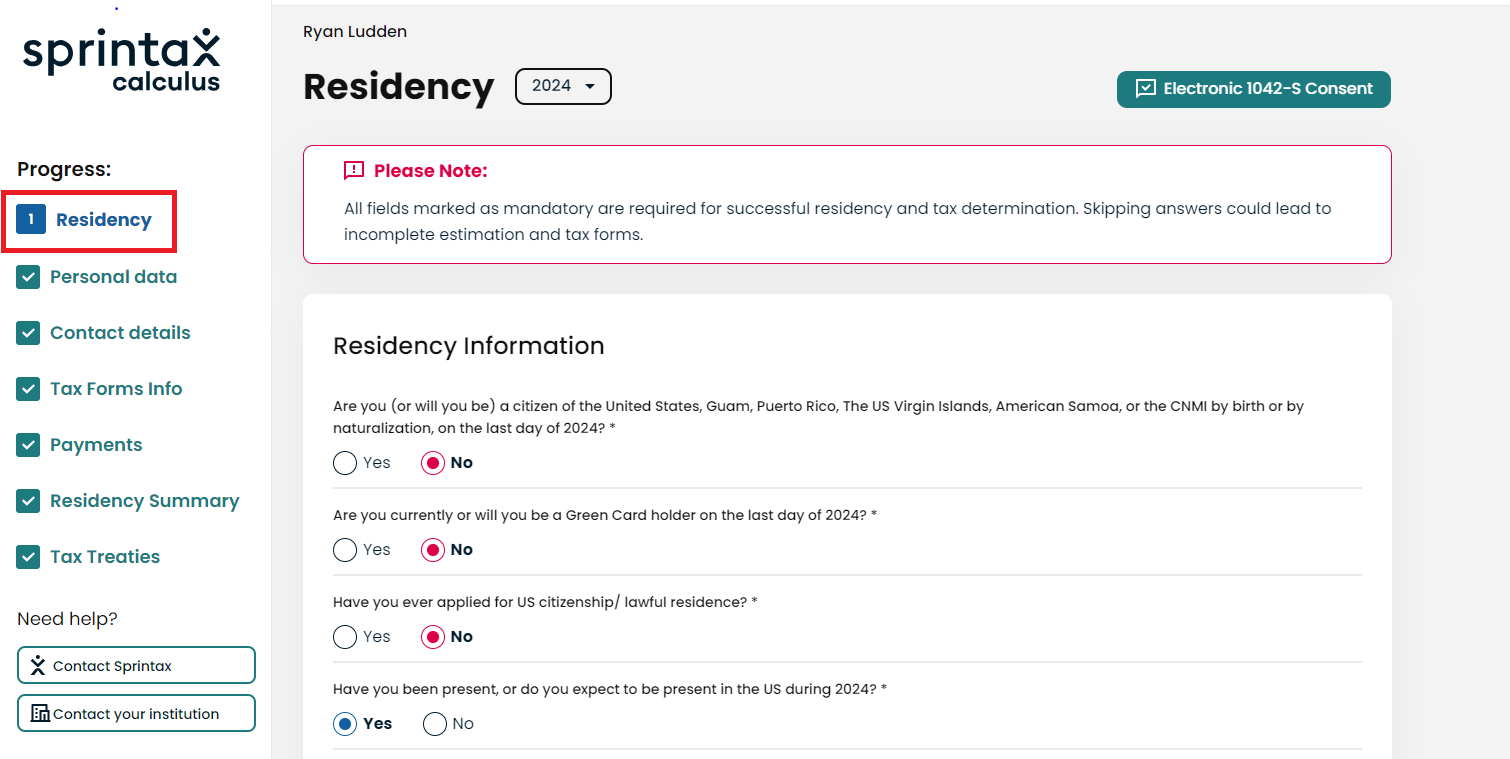1510x759 pixels.
Task: Click the Payments checkmark icon
Action: (x=28, y=445)
